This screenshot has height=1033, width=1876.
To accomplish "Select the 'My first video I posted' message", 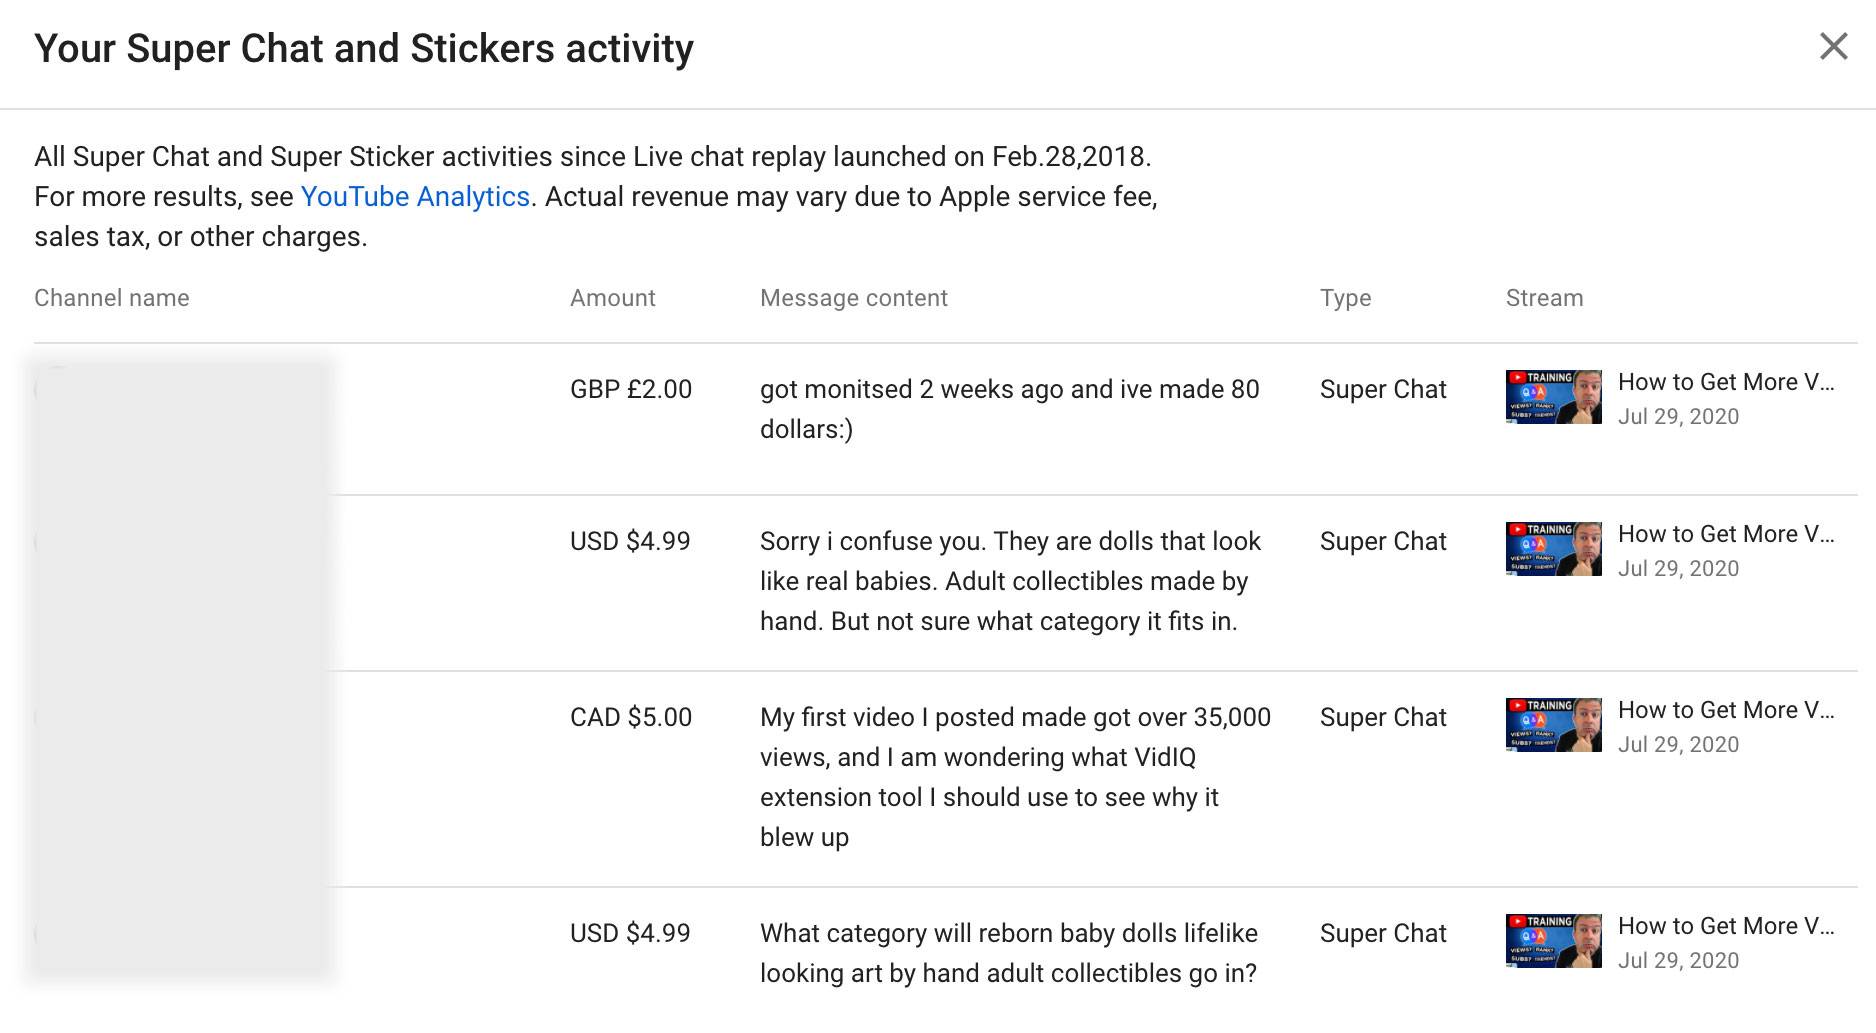I will point(1015,777).
